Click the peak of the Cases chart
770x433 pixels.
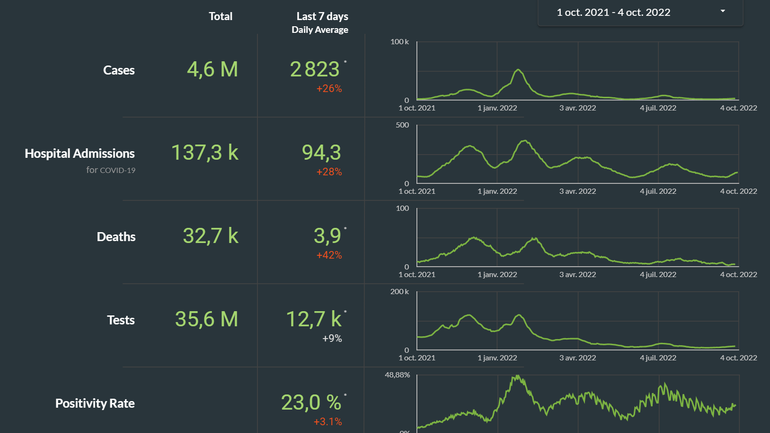(x=518, y=71)
